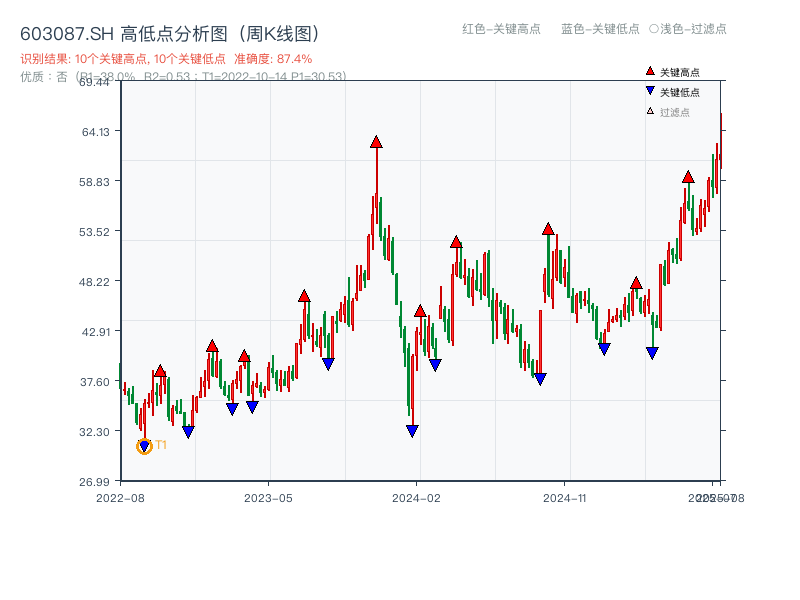Select the blue low marker near 39.3 just after 2024-02

(435, 365)
